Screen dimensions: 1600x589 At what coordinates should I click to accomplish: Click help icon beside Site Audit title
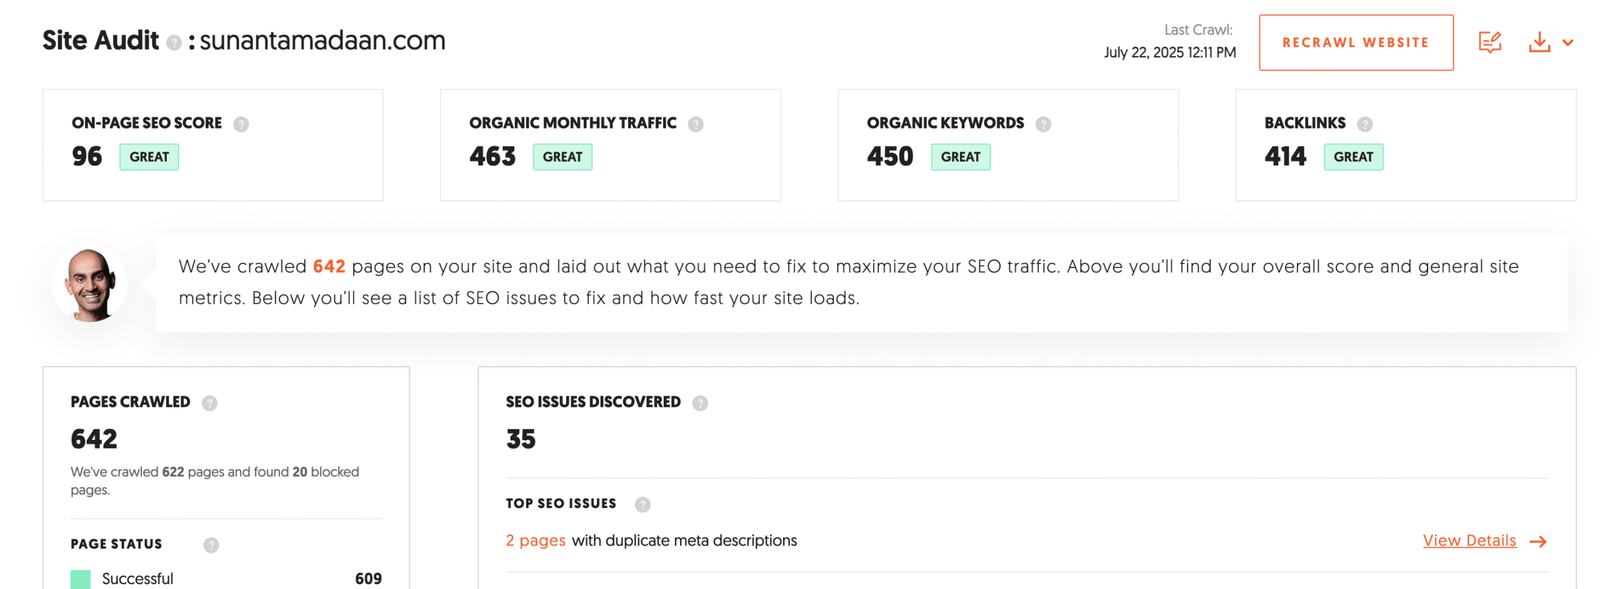(174, 43)
